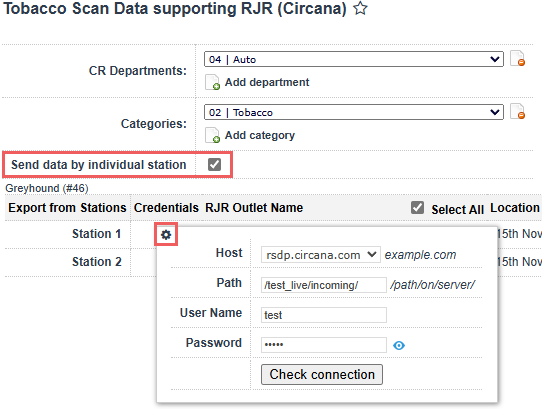Click the Categories label
This screenshot has height=409, width=542.
pos(153,124)
